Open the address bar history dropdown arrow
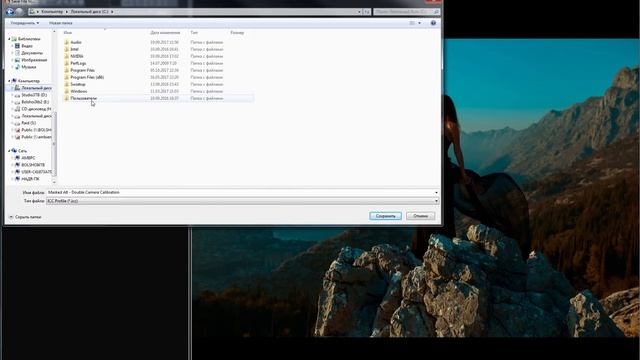The width and height of the screenshot is (640, 360). pyautogui.click(x=359, y=12)
